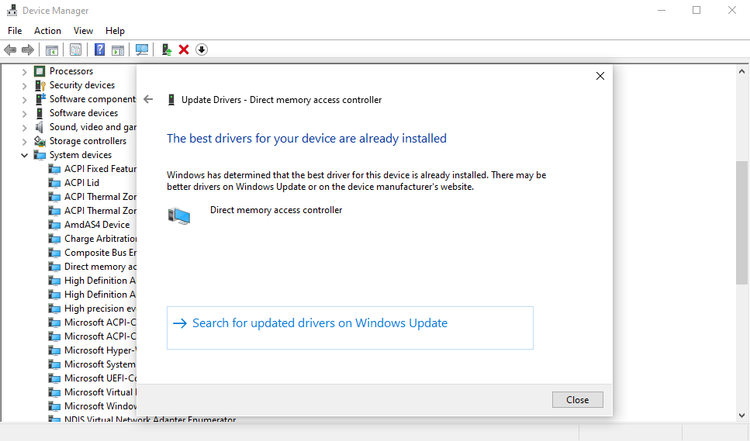
Task: Click the Back arrow toolbar icon
Action: (x=10, y=50)
